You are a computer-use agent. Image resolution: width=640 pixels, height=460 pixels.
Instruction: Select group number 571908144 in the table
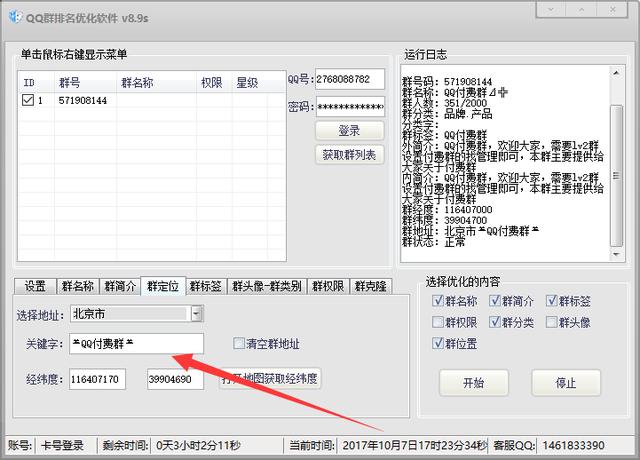83,100
